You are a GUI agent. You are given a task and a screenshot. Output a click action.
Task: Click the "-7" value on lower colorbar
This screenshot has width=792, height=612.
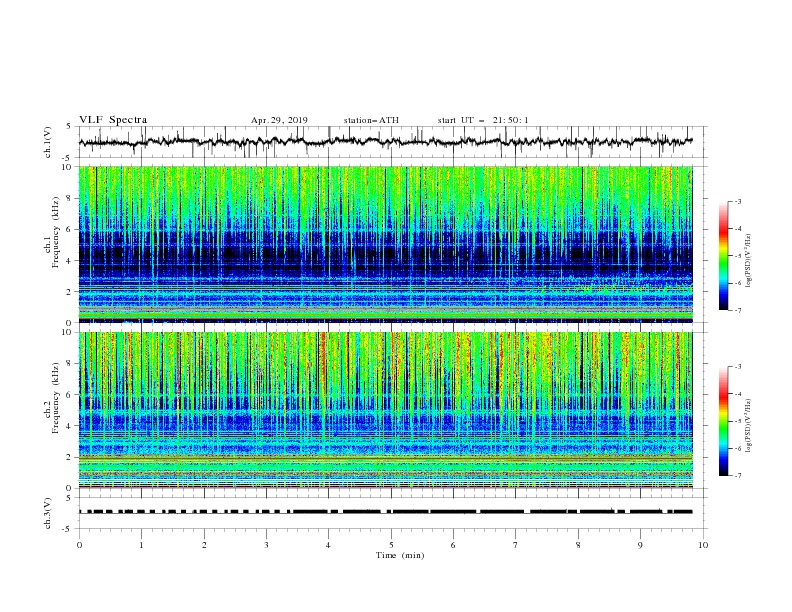737,476
